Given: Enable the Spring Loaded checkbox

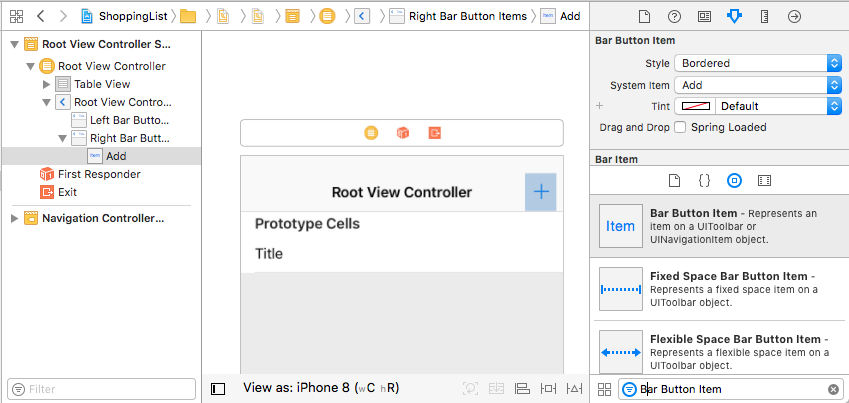Looking at the screenshot, I should coord(681,128).
